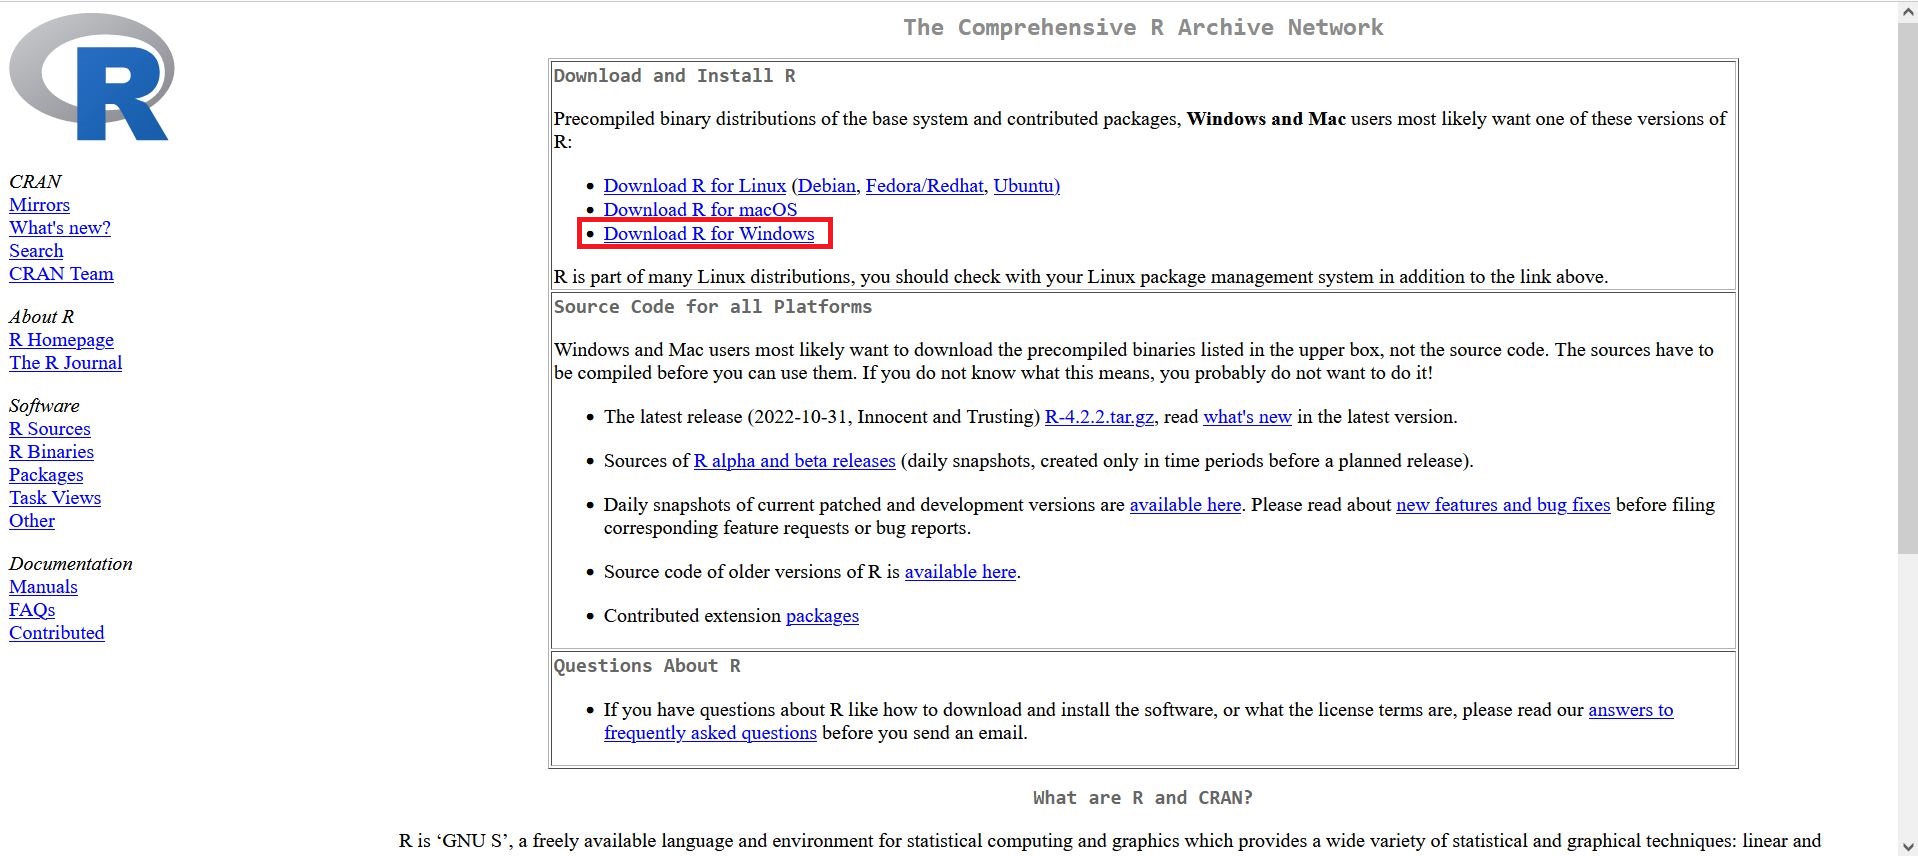Click Download R for macOS
The width and height of the screenshot is (1918, 856).
coord(701,210)
